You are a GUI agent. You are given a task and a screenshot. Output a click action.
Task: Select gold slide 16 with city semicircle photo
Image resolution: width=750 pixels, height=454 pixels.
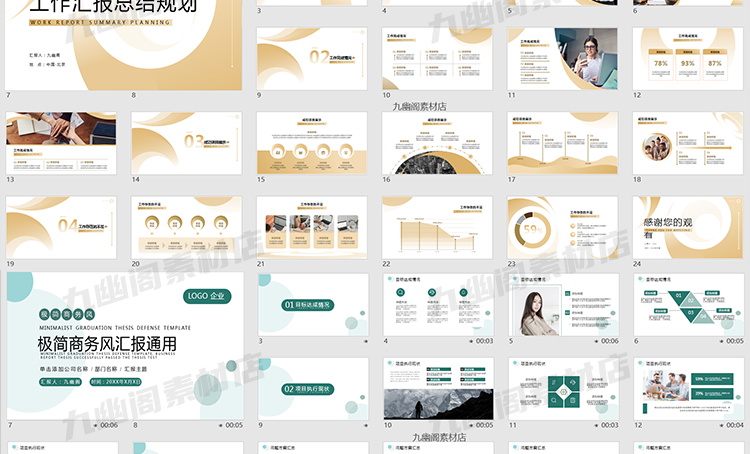click(437, 143)
